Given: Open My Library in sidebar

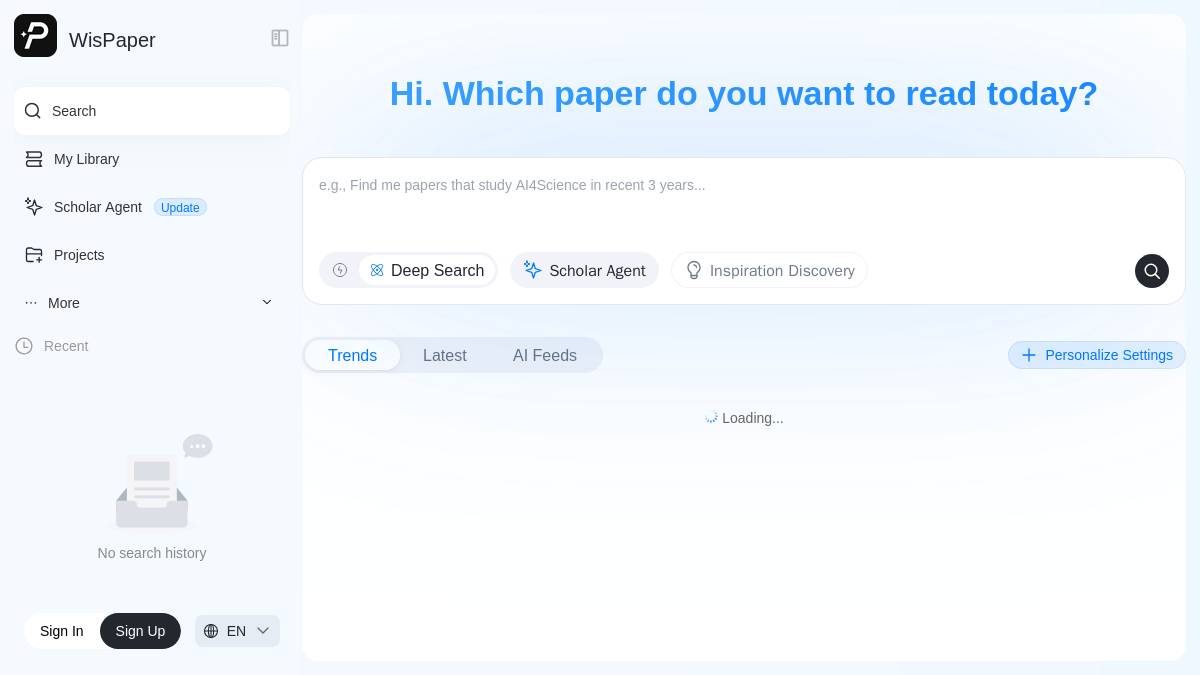Looking at the screenshot, I should pos(152,159).
